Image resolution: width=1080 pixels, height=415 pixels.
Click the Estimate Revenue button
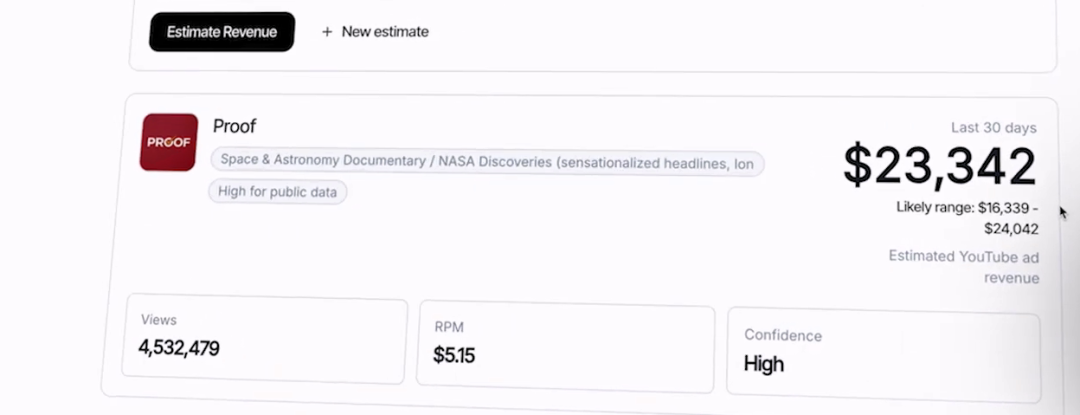coord(222,32)
